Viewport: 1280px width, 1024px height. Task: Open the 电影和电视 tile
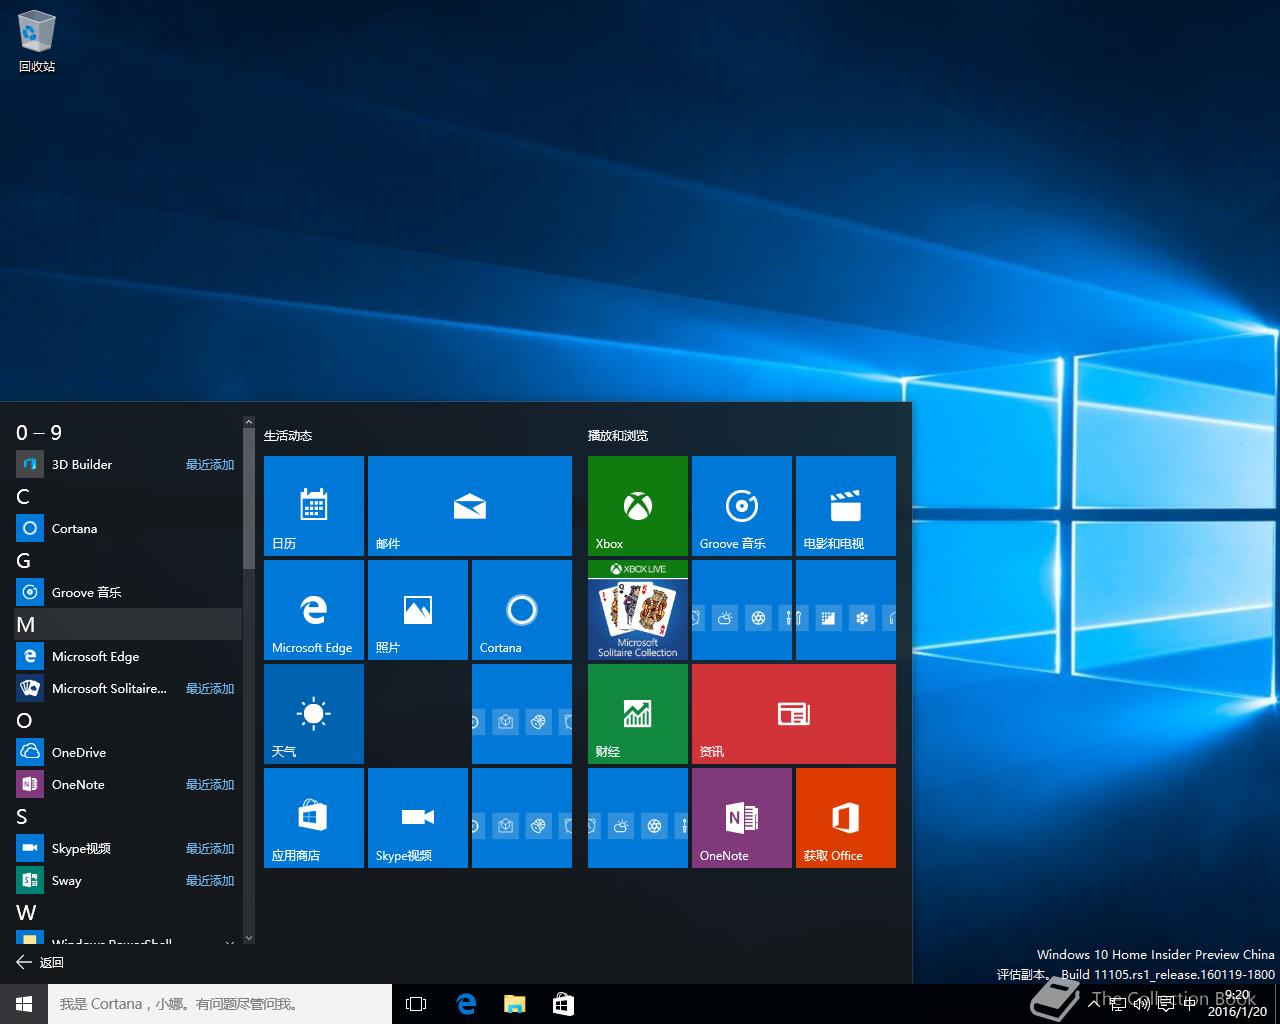click(846, 506)
